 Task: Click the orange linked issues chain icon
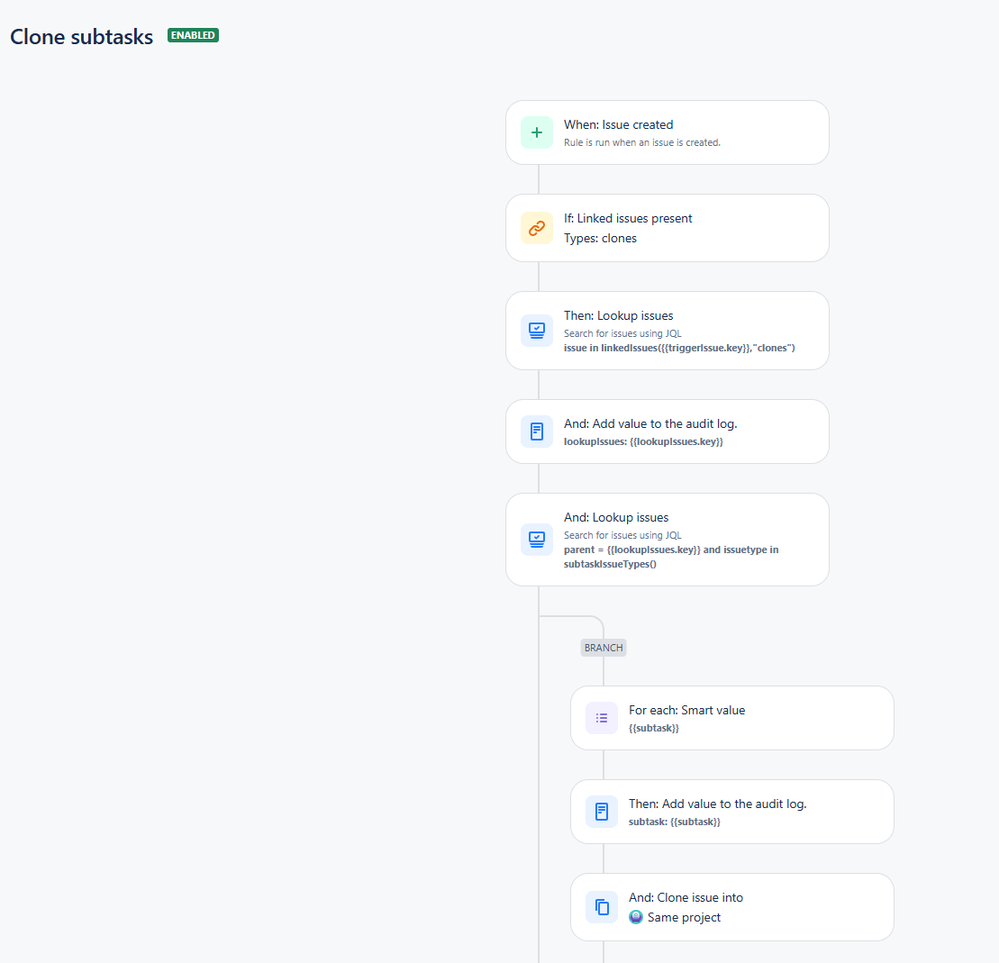[536, 228]
